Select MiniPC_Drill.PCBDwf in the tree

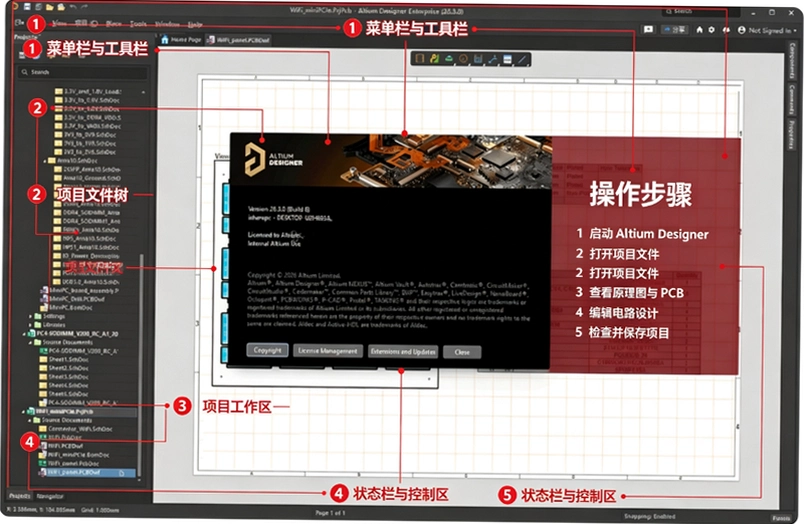coord(74,299)
